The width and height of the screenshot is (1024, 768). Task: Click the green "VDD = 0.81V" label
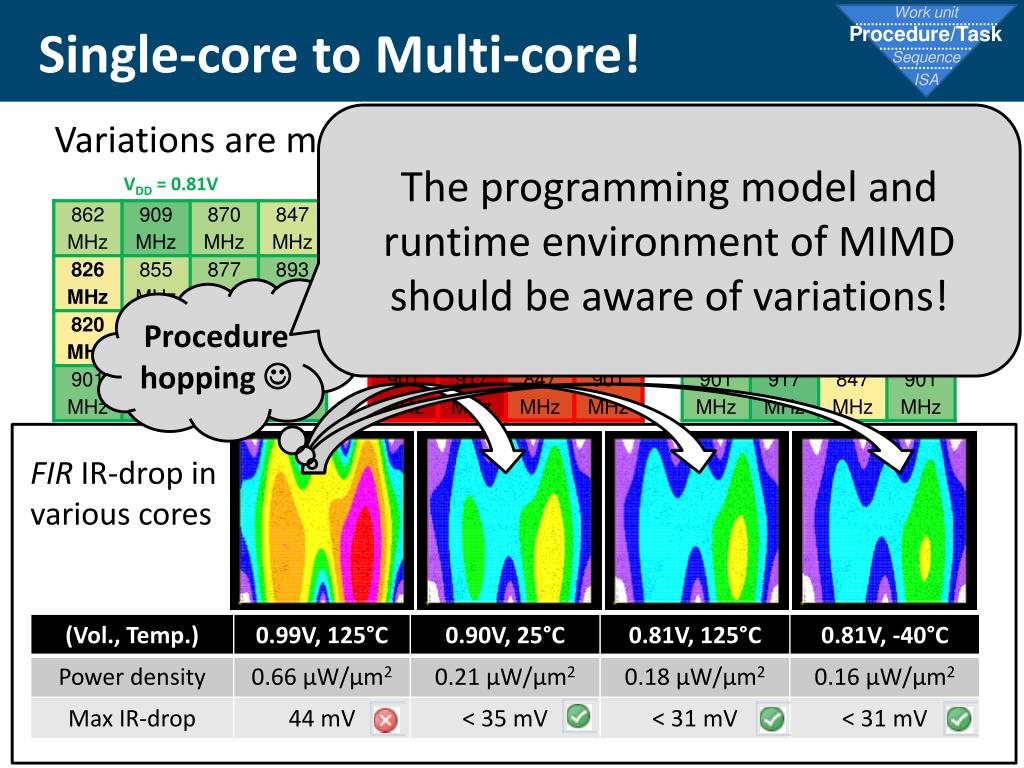[170, 185]
